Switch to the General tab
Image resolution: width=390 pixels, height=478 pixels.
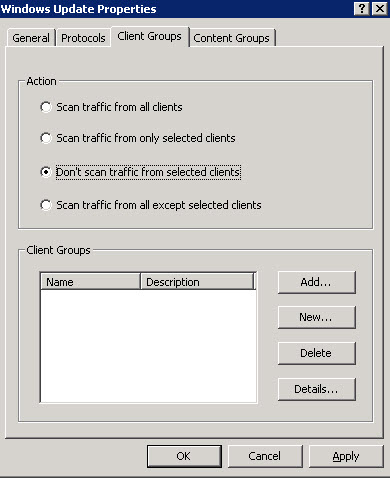pos(31,38)
